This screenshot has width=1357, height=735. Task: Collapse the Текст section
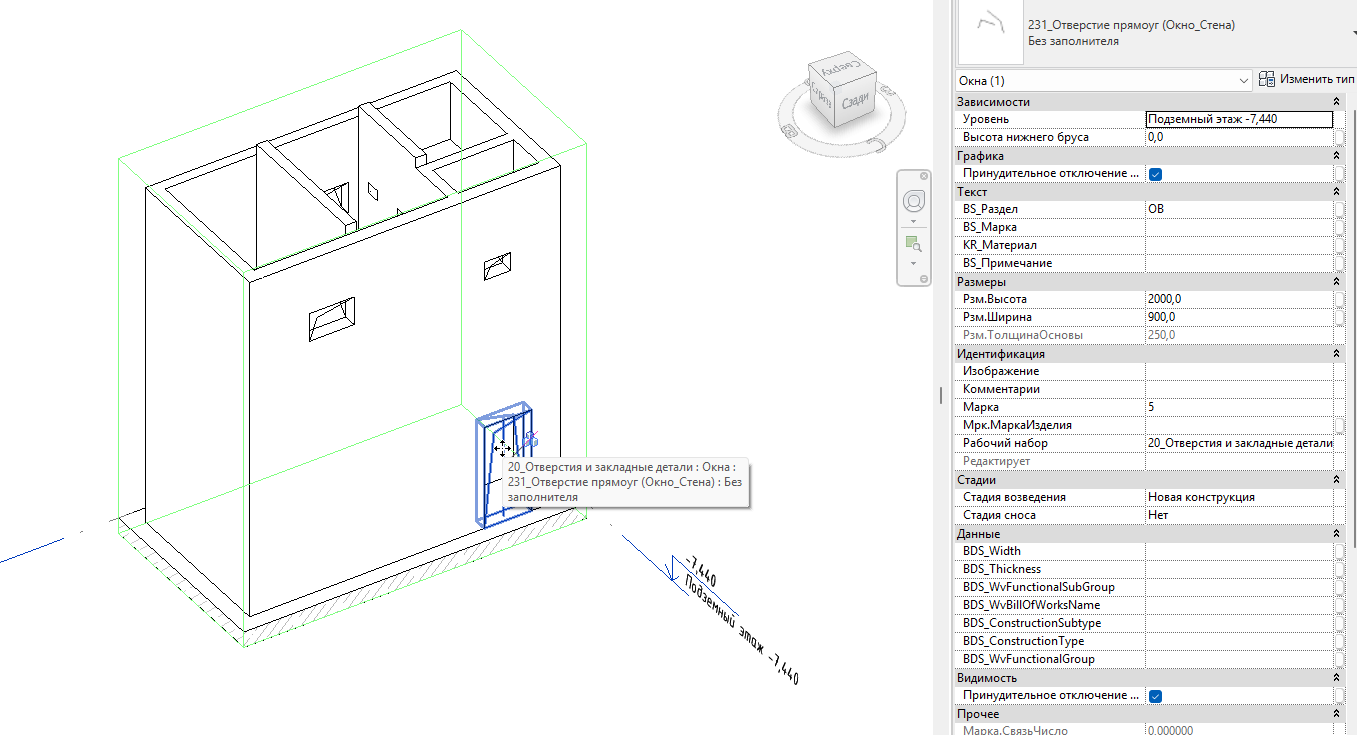pyautogui.click(x=1337, y=192)
